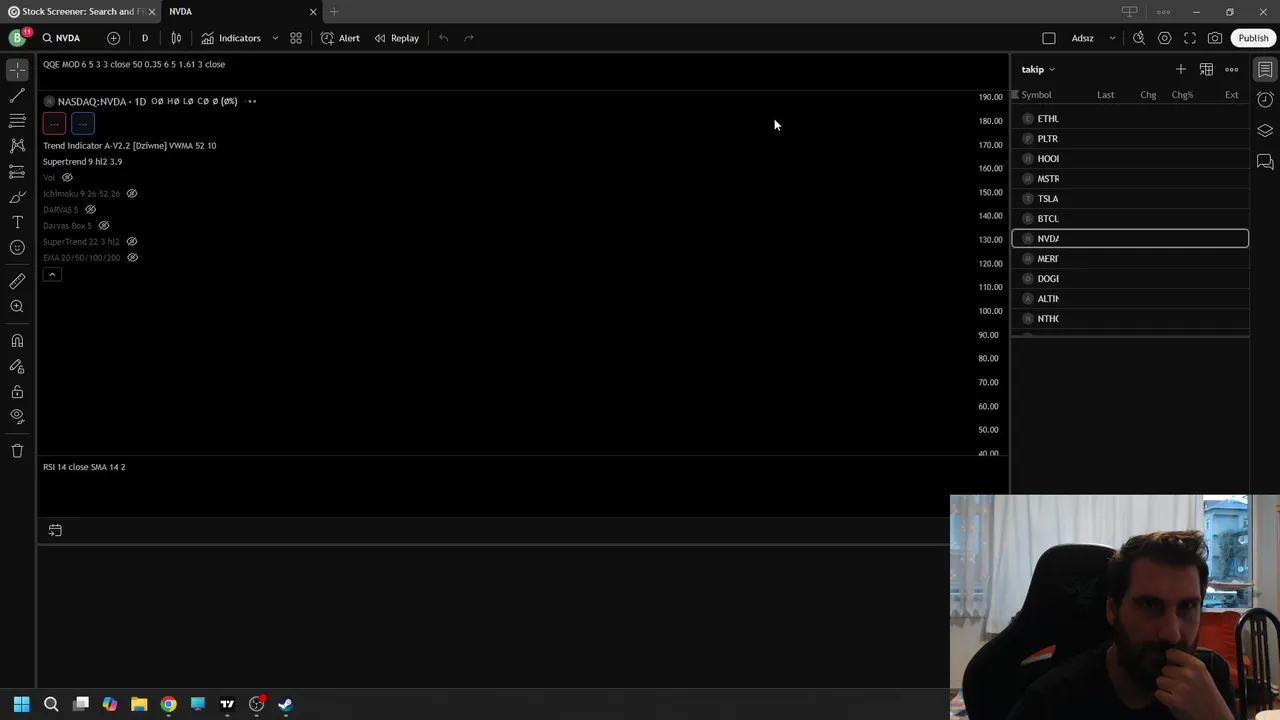Select TSLA in the watchlist

click(1130, 199)
